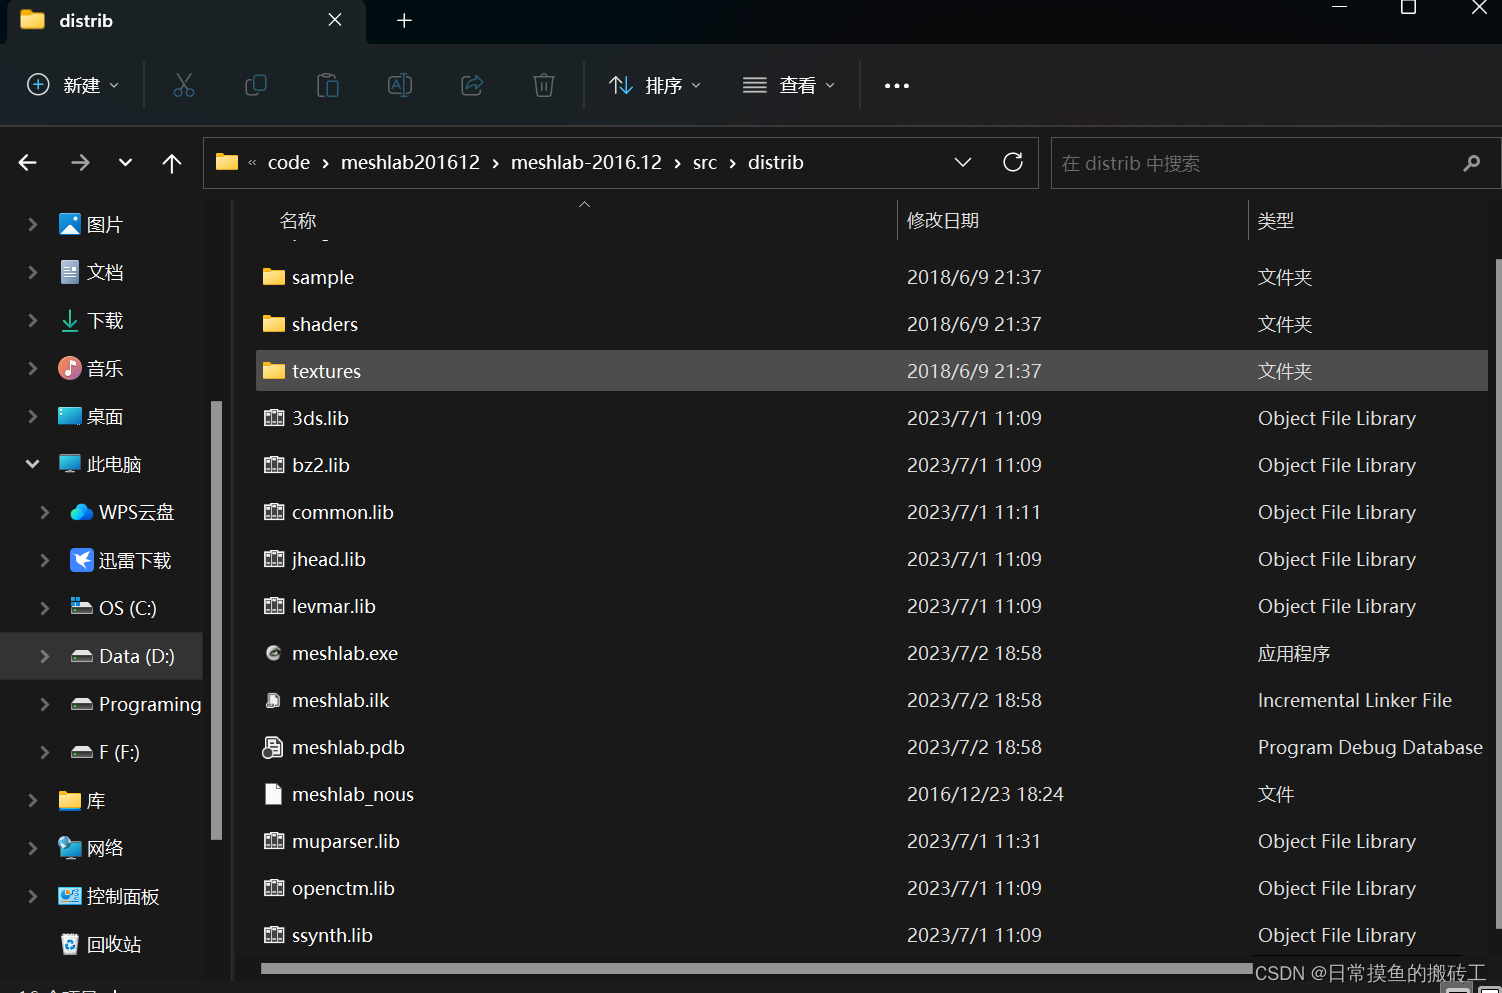
Task: Open the address bar history dropdown arrow
Action: 962,162
